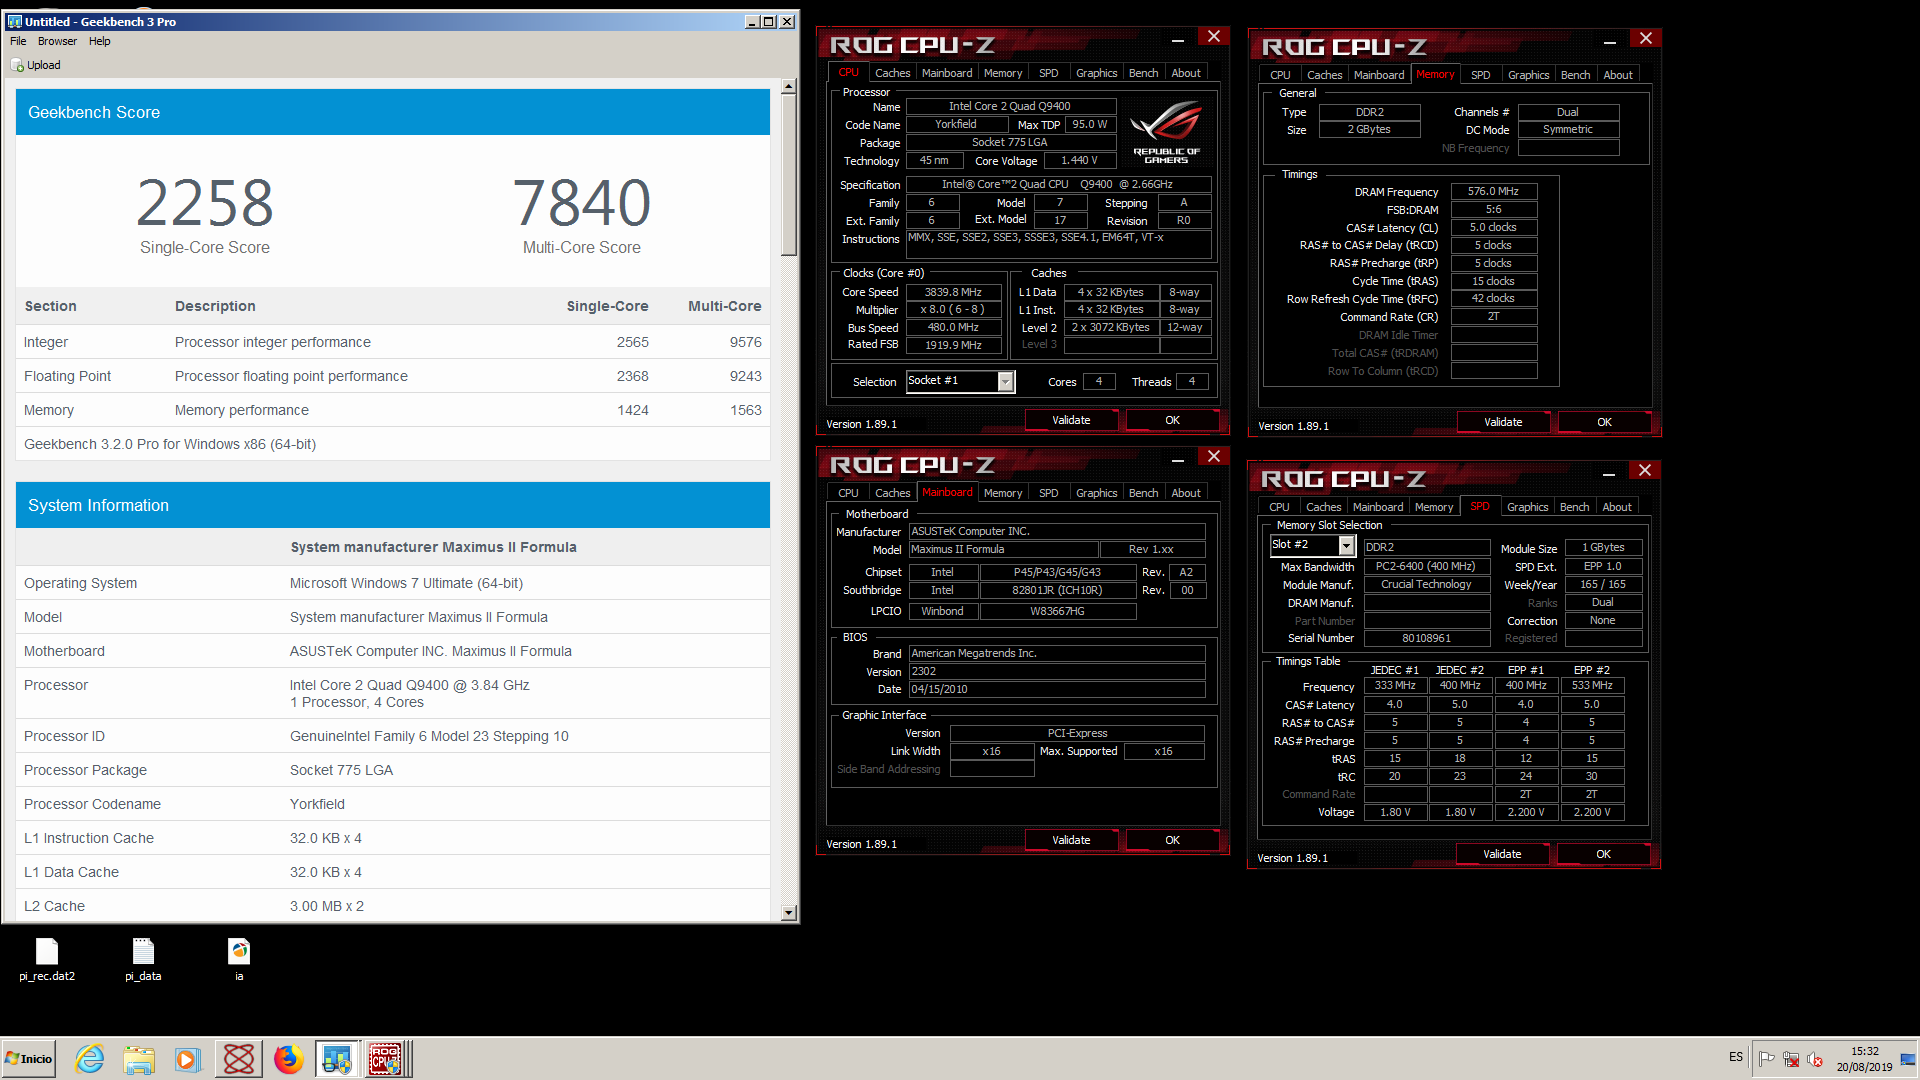The height and width of the screenshot is (1080, 1920).
Task: Click Validate in CPU-Z SPD window
Action: tap(1502, 854)
